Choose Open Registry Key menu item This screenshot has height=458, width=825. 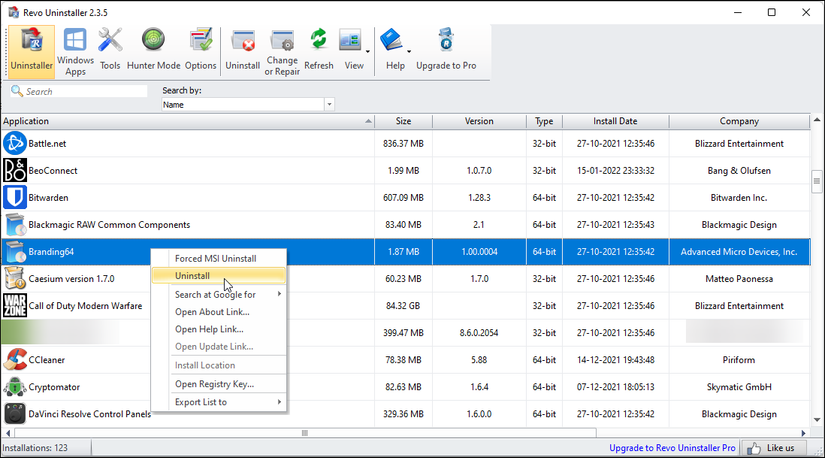pos(215,384)
